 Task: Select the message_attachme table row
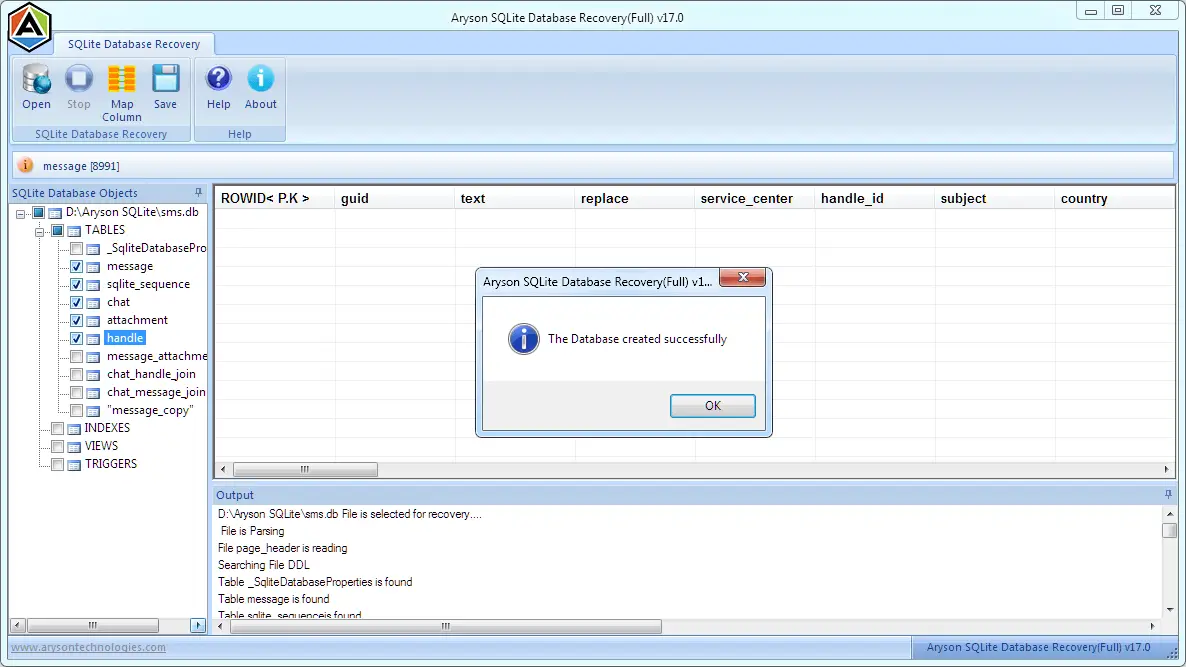[157, 356]
